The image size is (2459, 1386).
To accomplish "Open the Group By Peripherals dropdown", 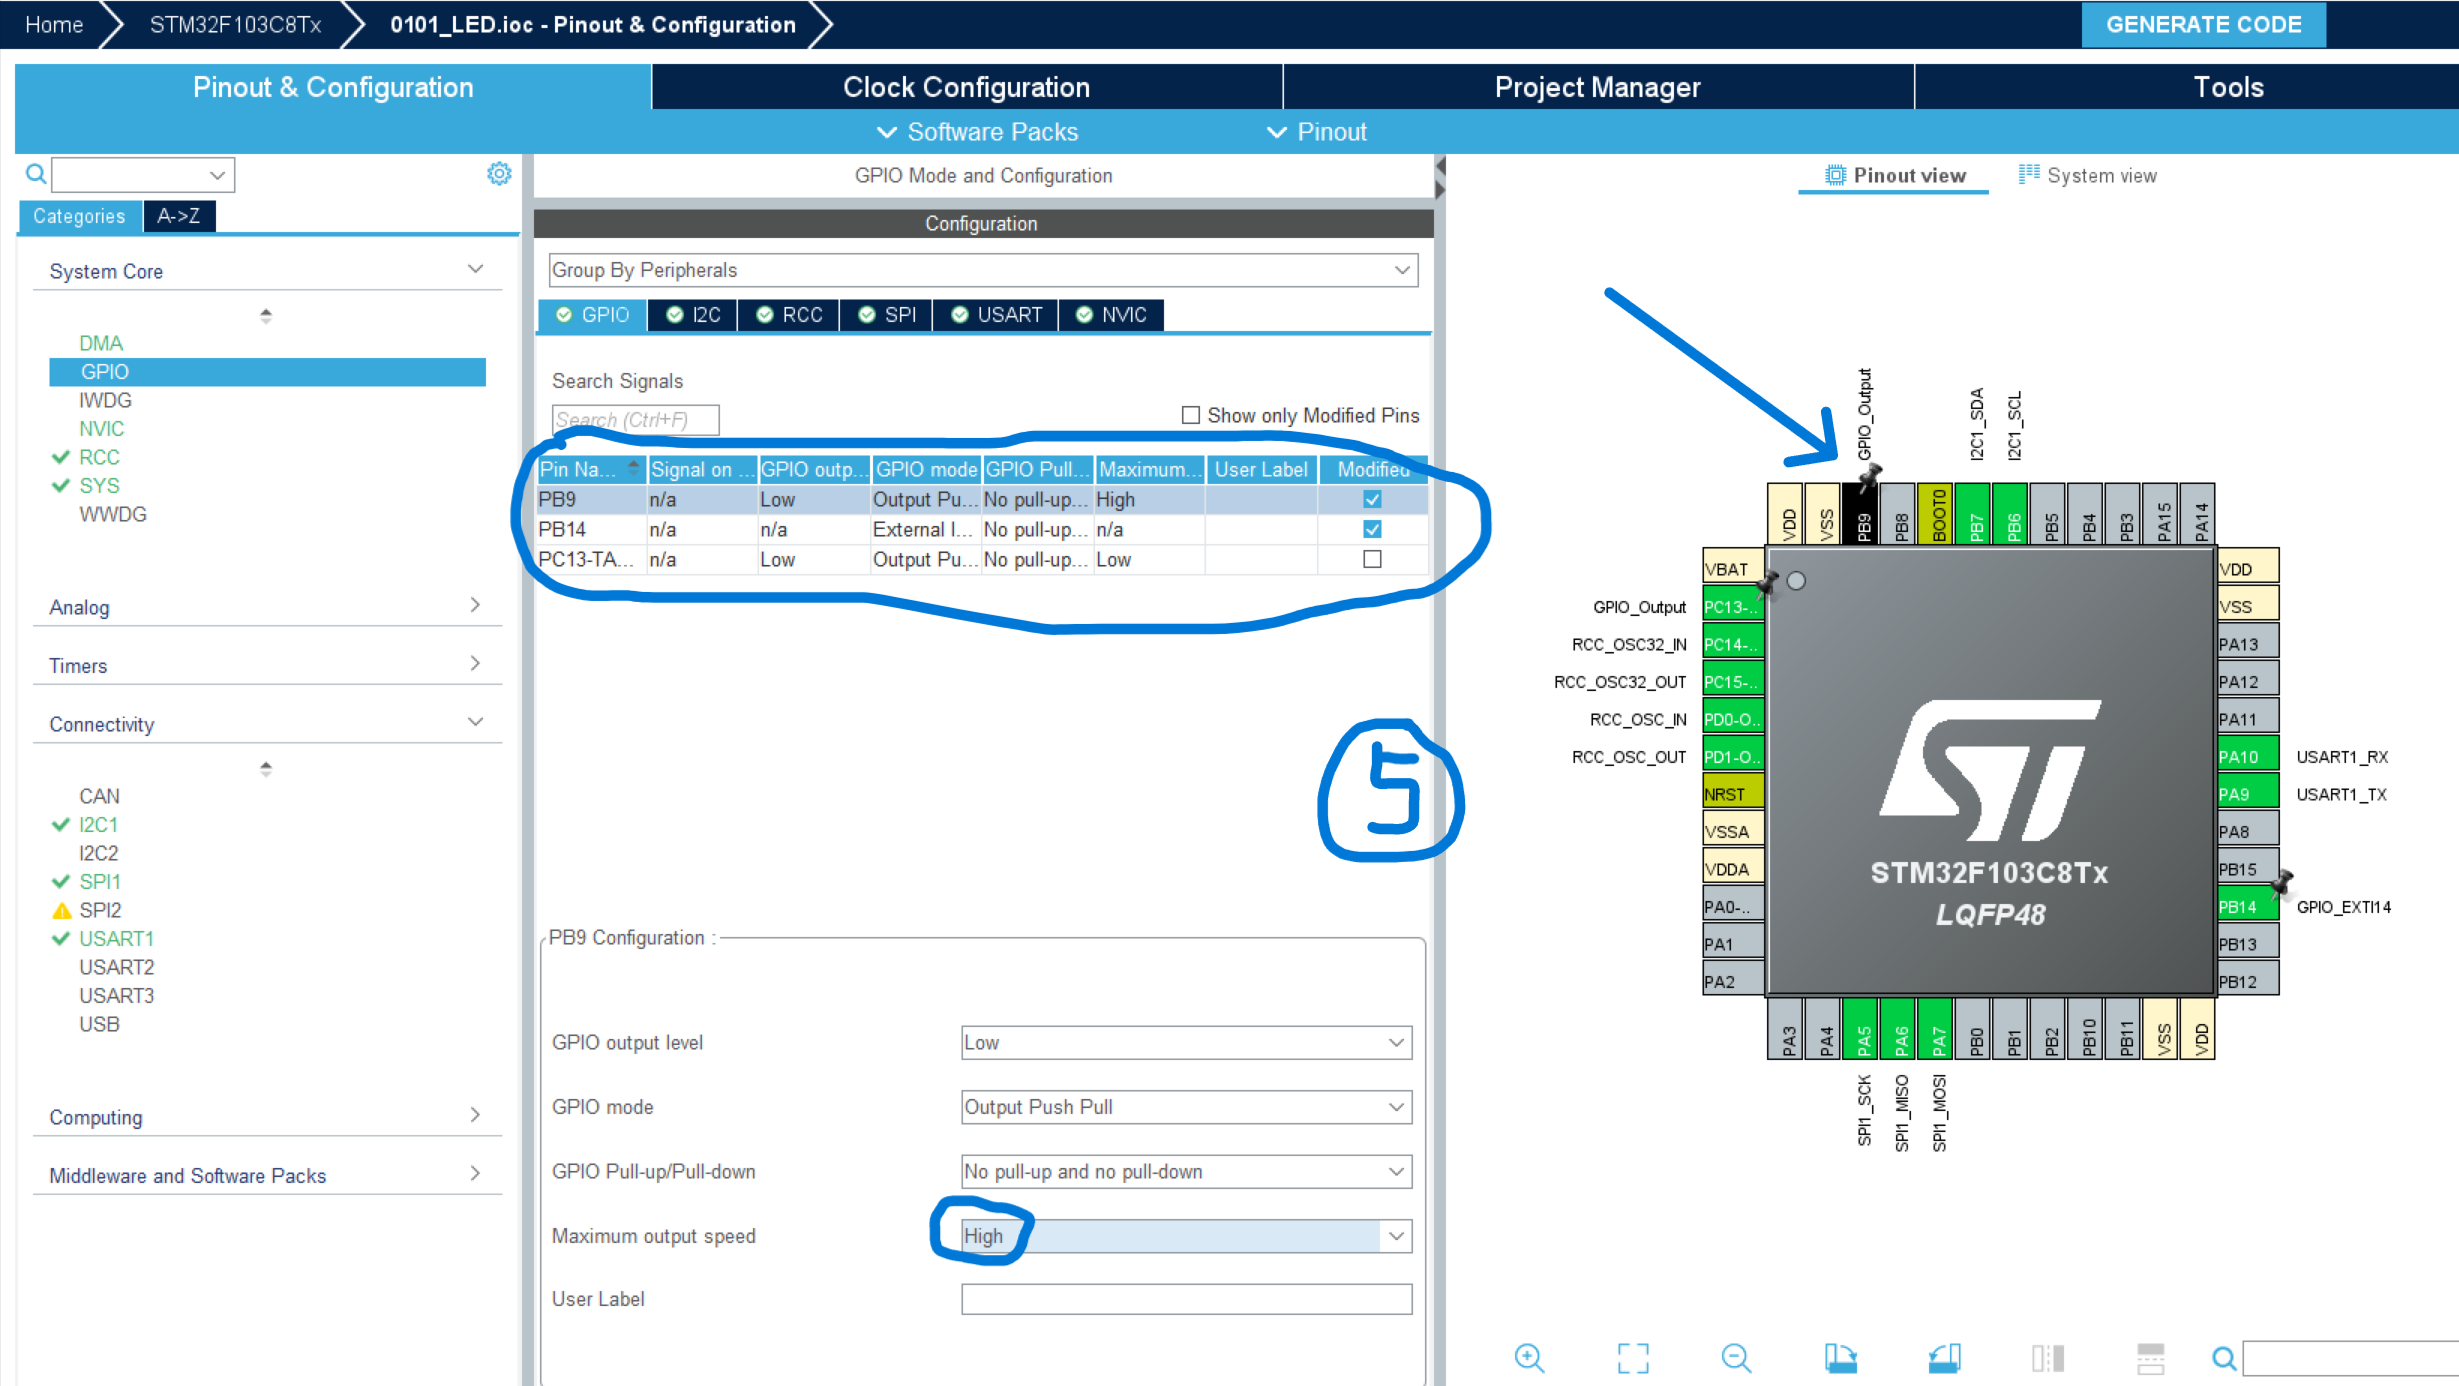I will coord(983,270).
